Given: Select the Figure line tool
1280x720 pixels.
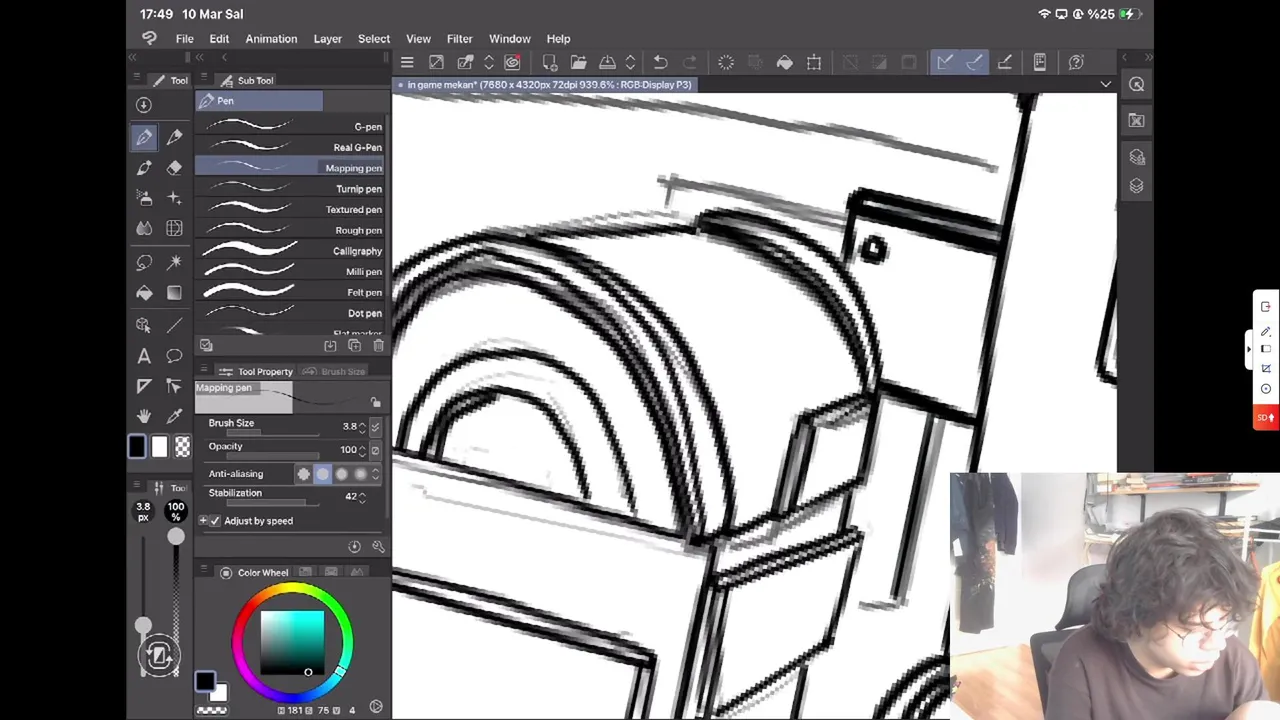Looking at the screenshot, I should coord(174,326).
